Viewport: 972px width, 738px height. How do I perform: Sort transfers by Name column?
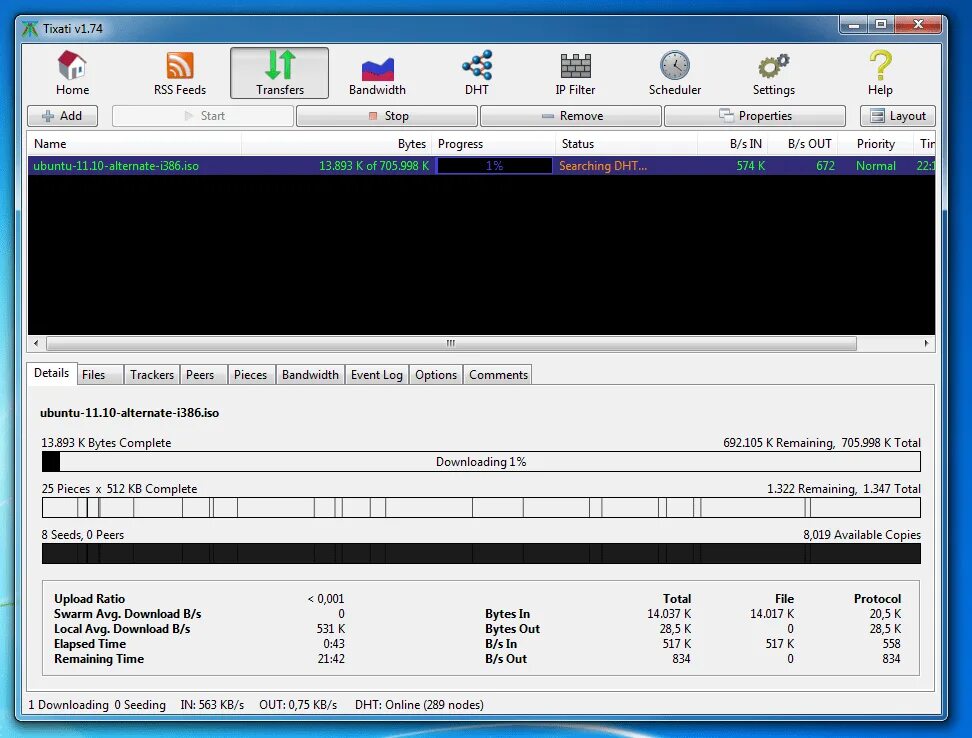(135, 144)
